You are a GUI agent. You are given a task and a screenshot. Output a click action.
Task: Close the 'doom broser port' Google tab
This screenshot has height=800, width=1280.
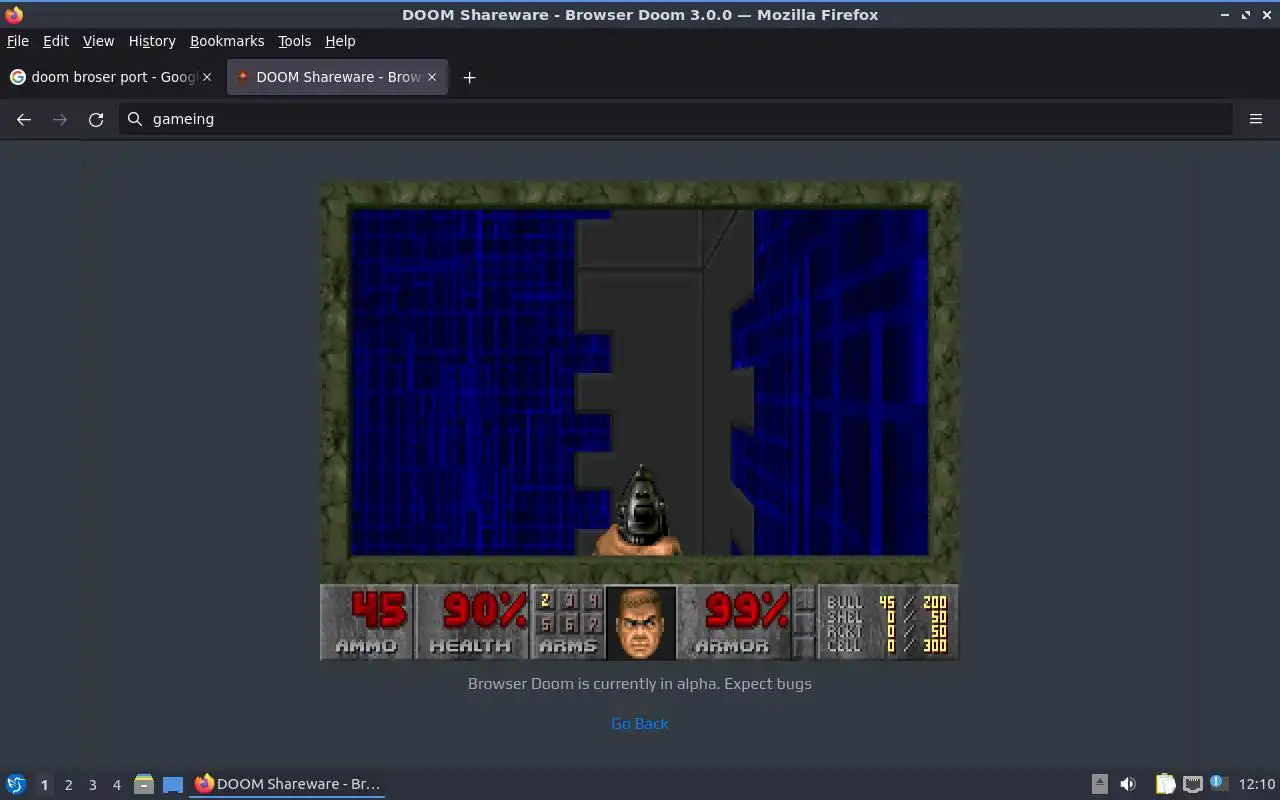coord(207,77)
